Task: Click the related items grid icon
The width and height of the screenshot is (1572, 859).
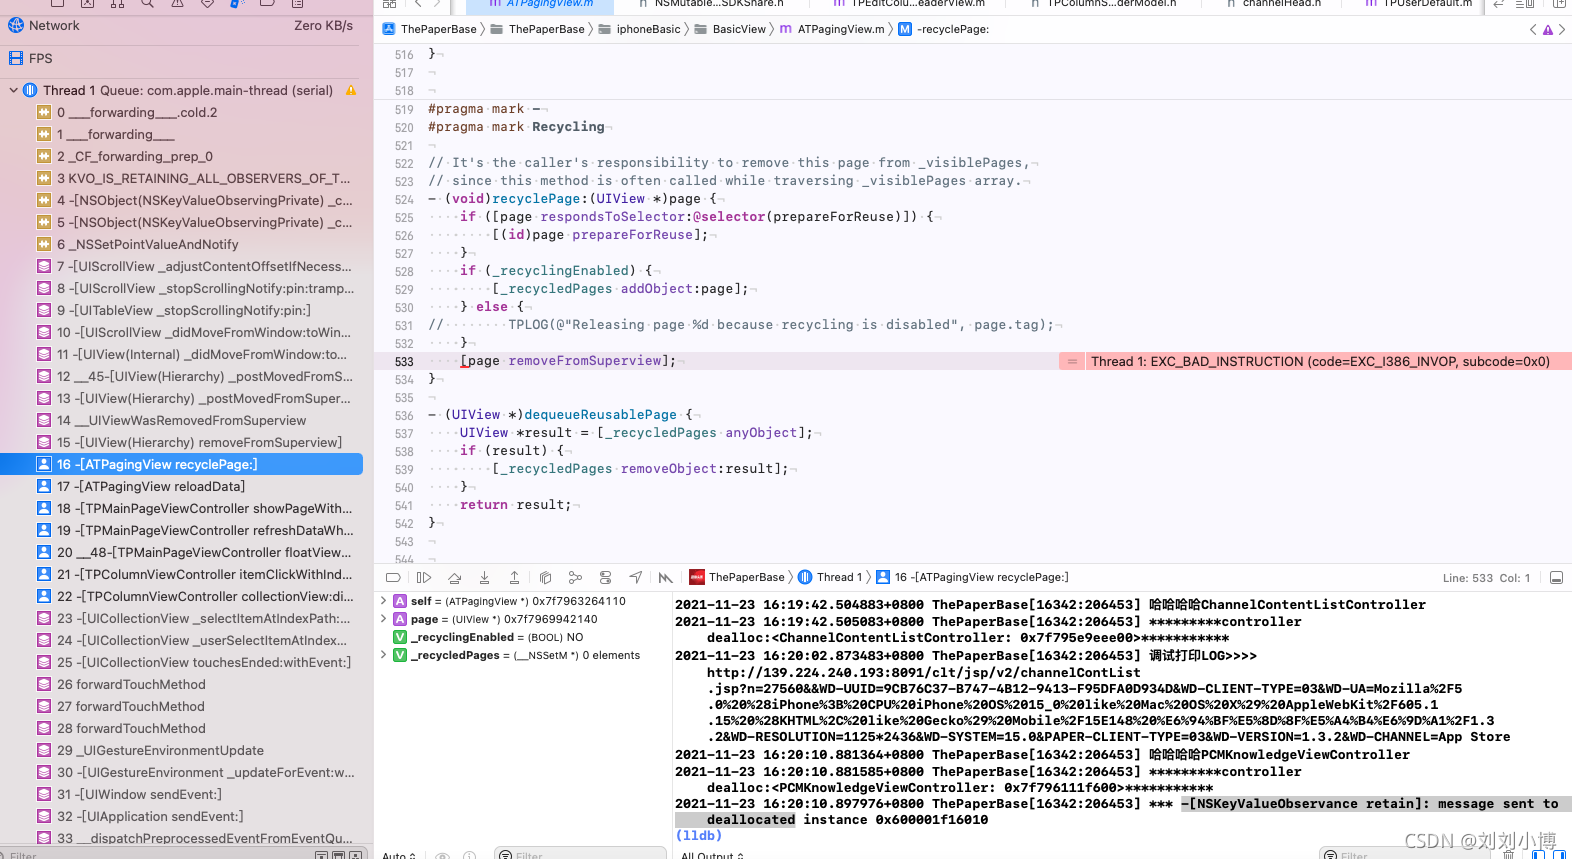Action: [x=390, y=4]
